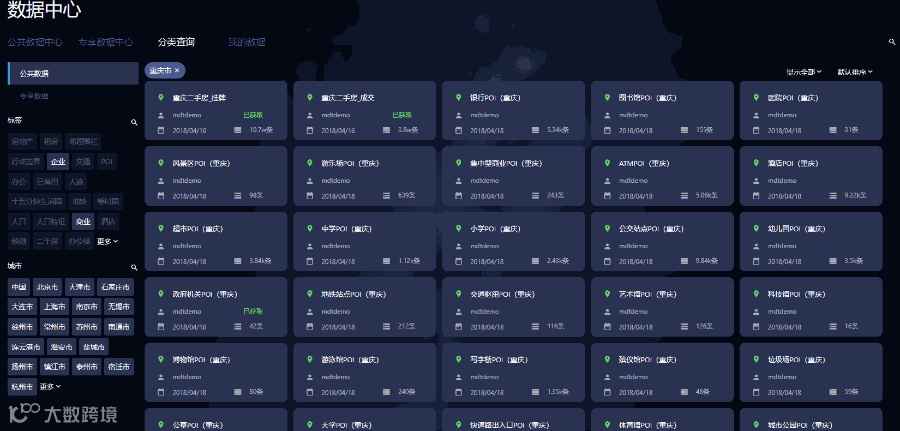
Task: Open the 集中型商业POI (重庆) dataset card
Action: pyautogui.click(x=513, y=176)
